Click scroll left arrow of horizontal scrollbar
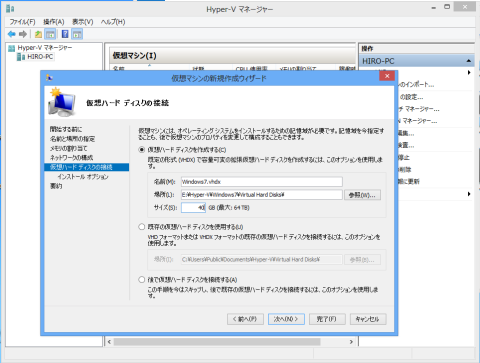 [109, 342]
